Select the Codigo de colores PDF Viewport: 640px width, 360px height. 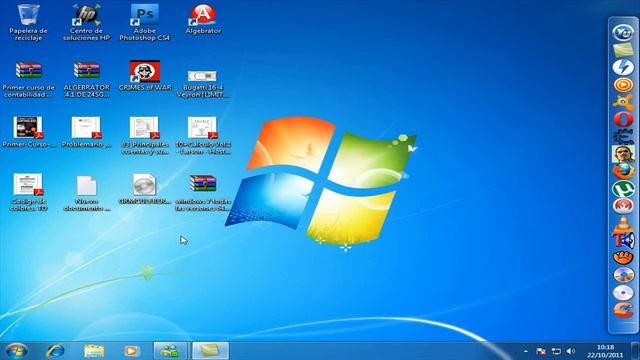tap(28, 193)
